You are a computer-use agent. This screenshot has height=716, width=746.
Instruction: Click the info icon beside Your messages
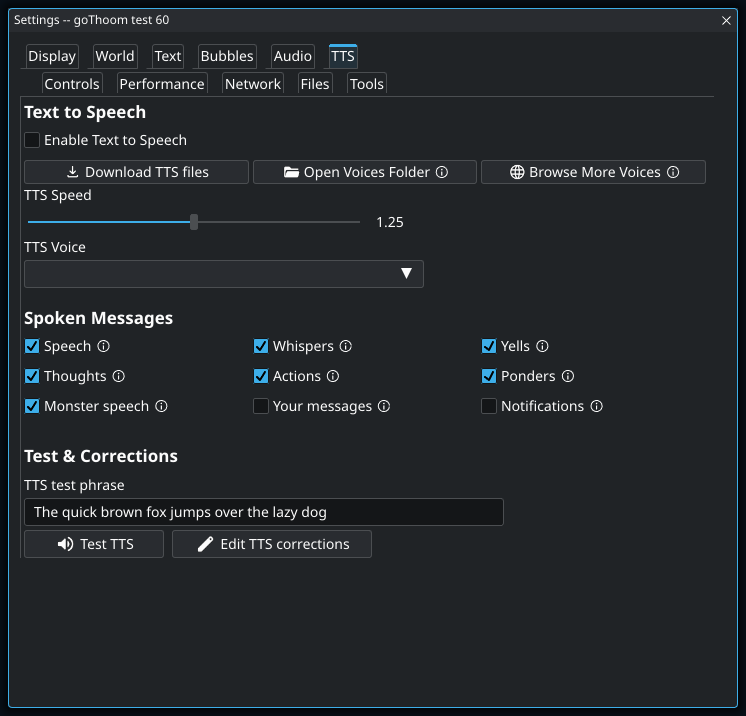[x=383, y=406]
